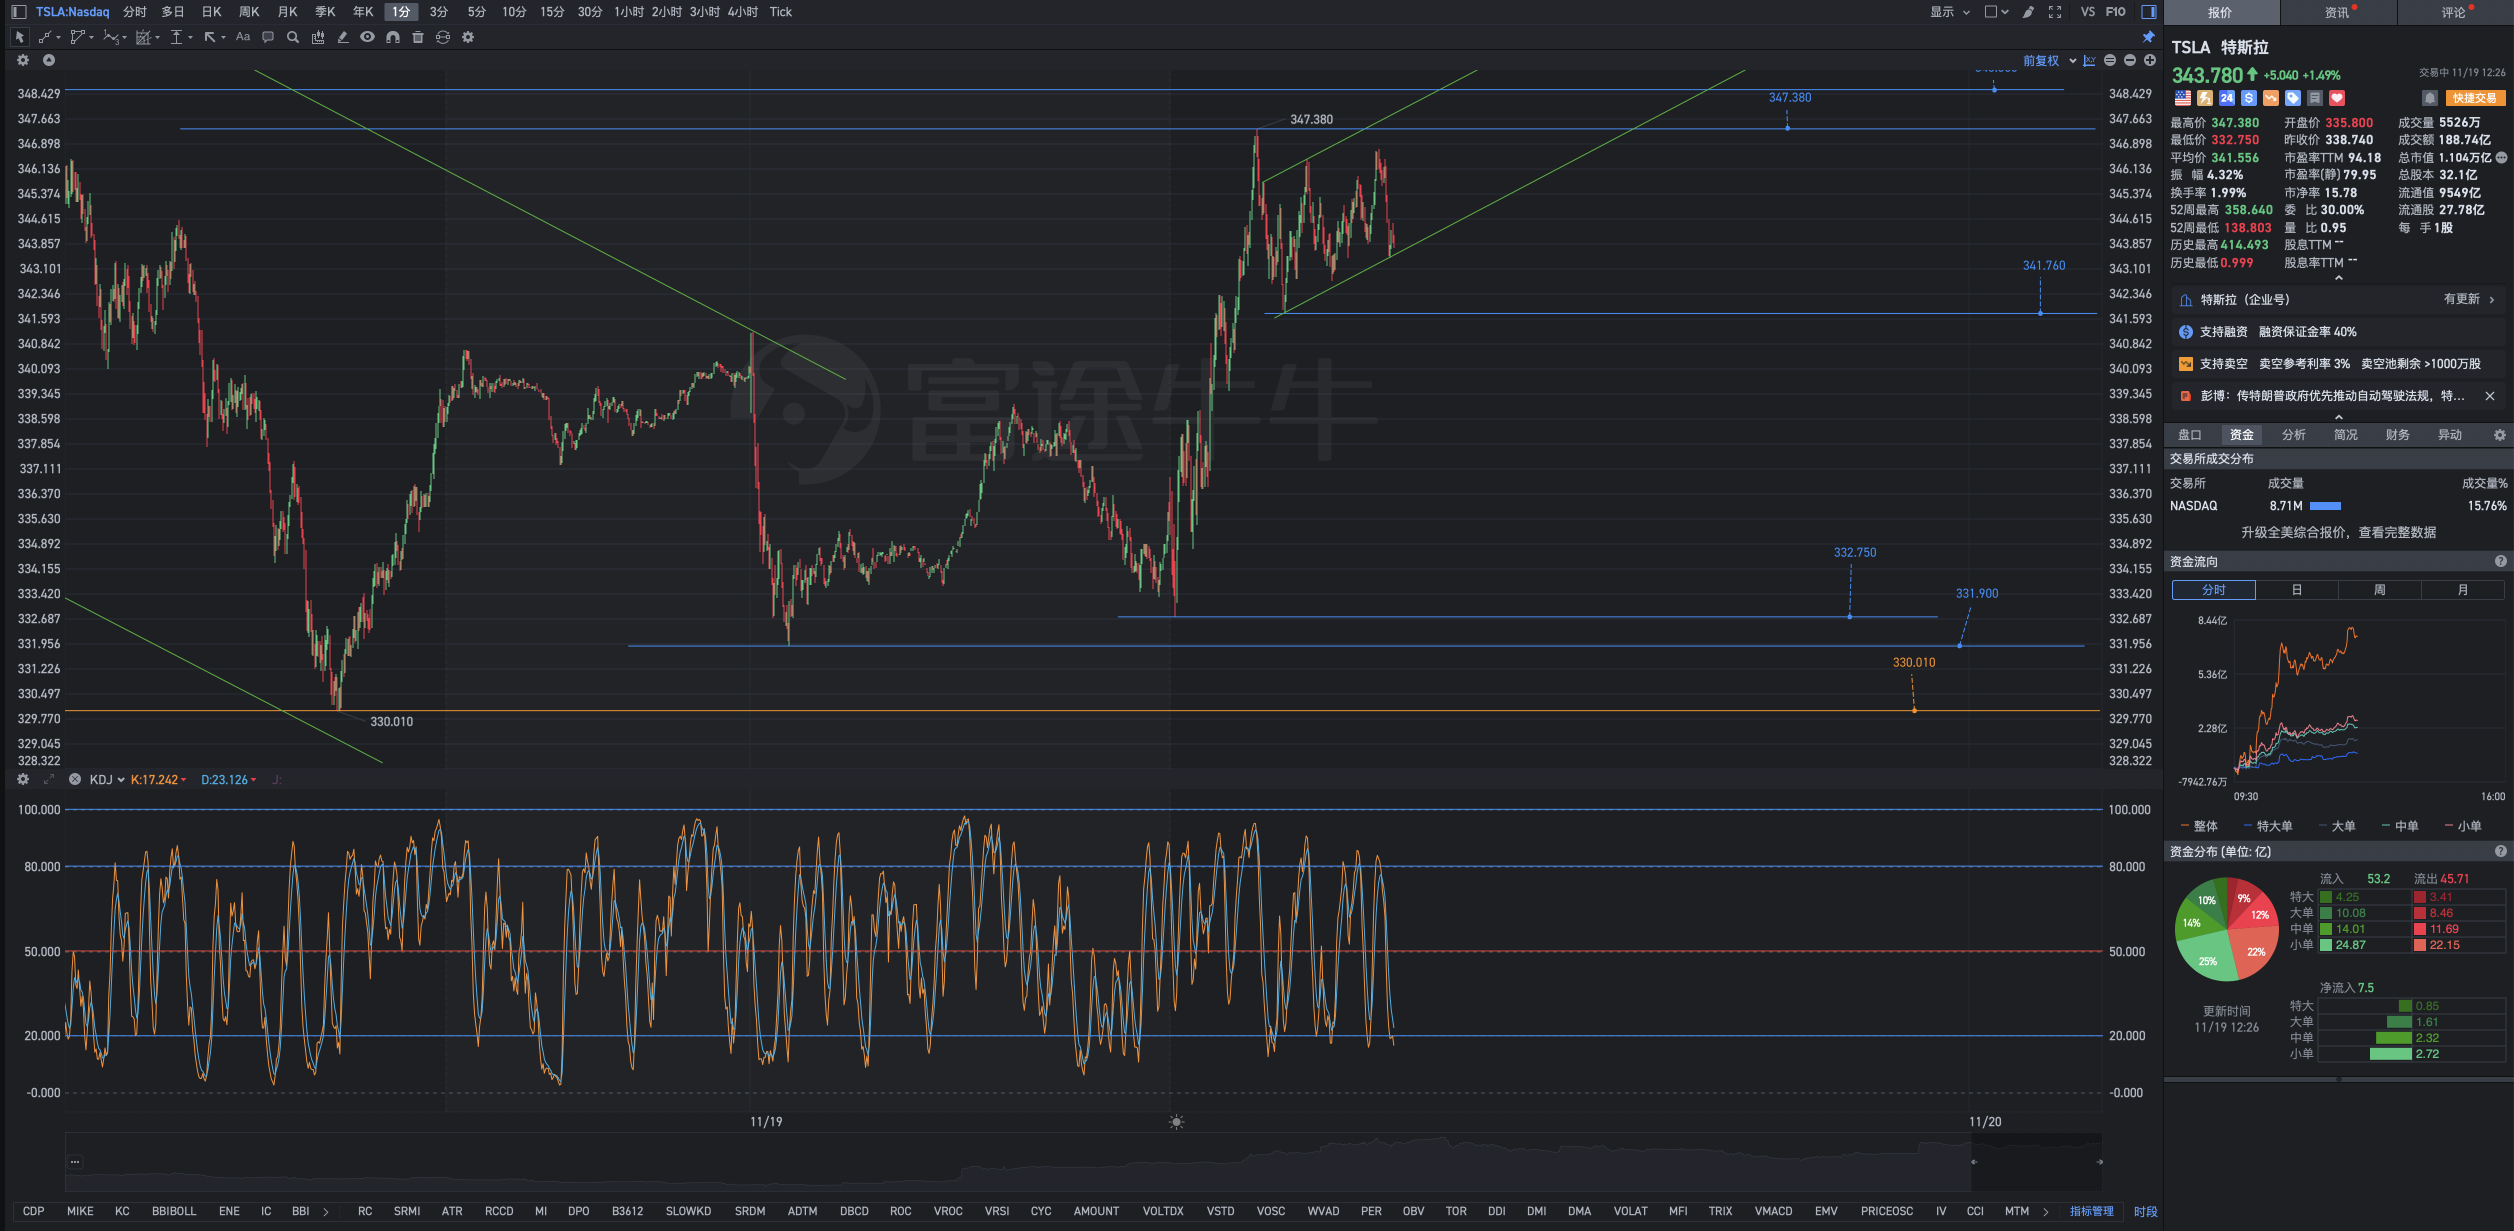The image size is (2514, 1231).
Task: Click the pin chart icon
Action: pos(2148,37)
